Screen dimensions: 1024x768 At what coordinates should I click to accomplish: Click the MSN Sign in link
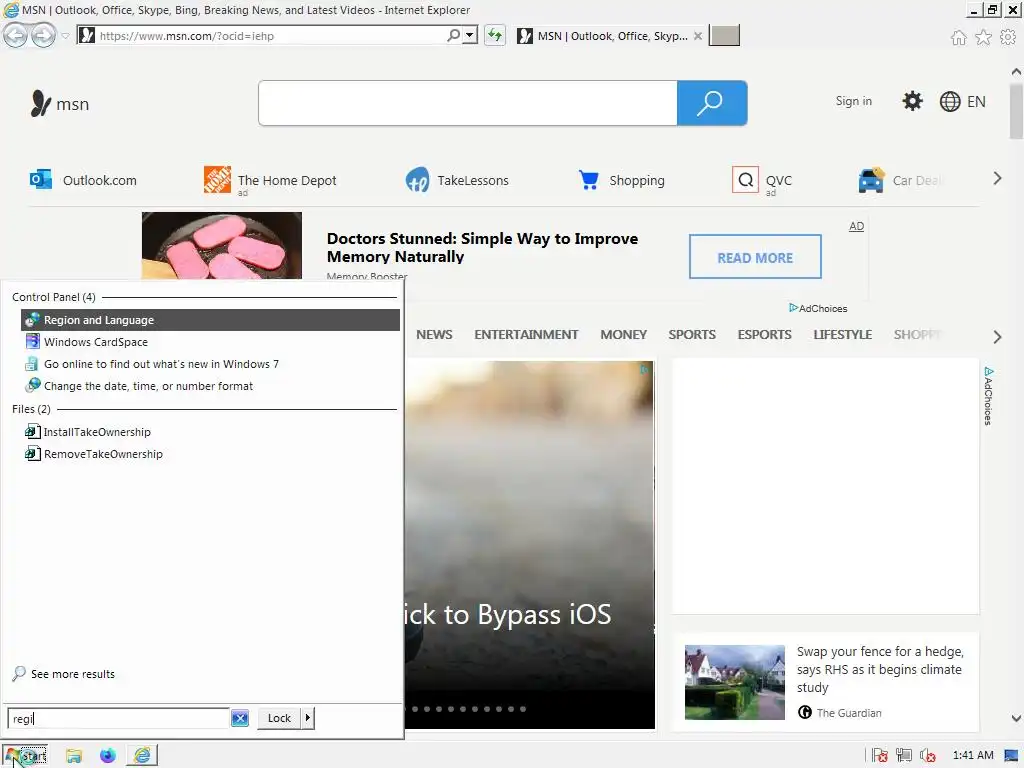pyautogui.click(x=854, y=101)
